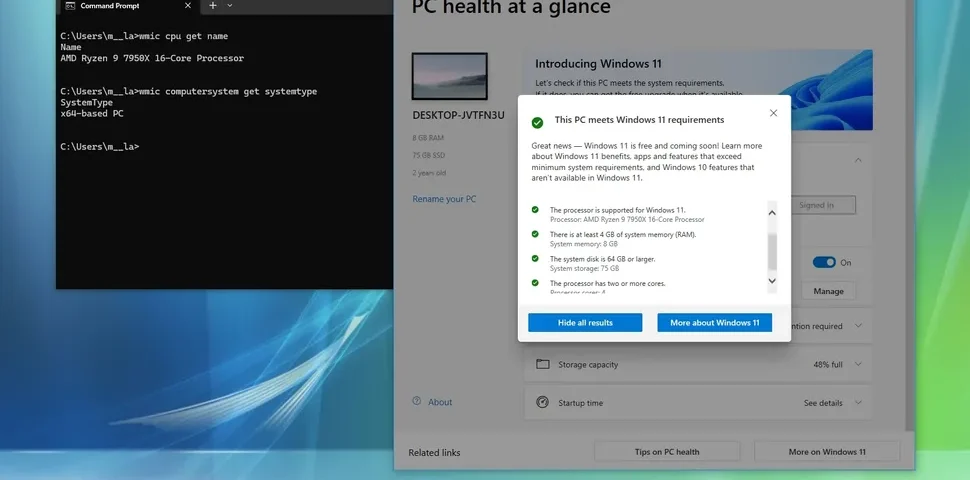Viewport: 970px width, 480px height.
Task: Click the system disk green check icon
Action: tap(535, 258)
